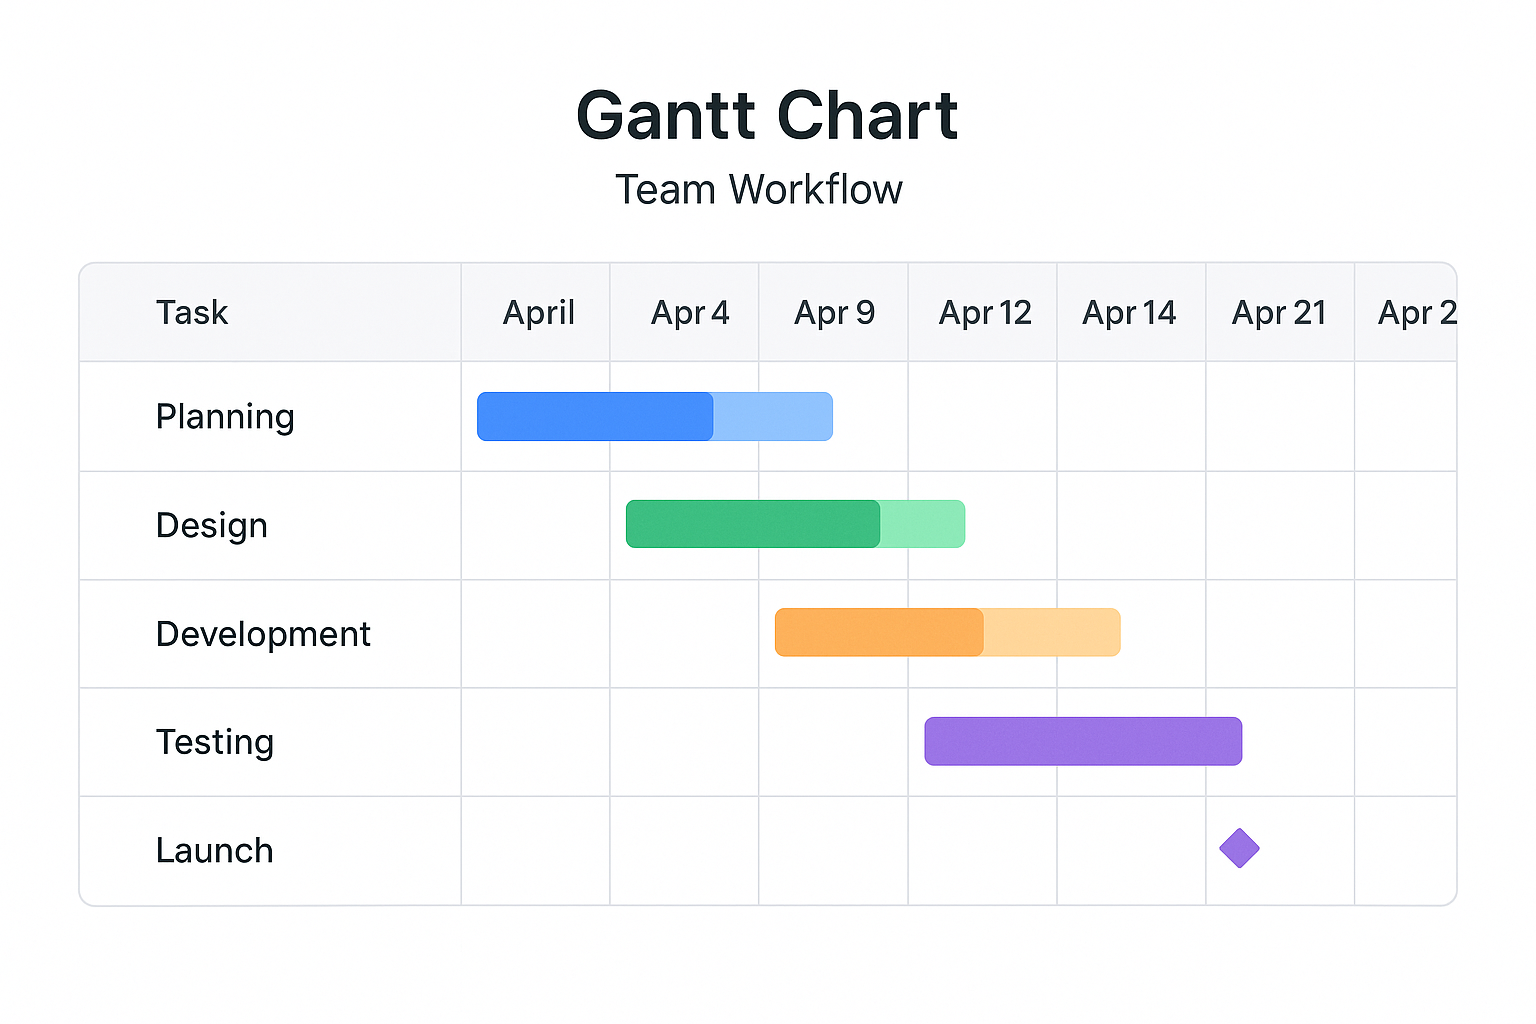1536x1024 pixels.
Task: Select the orange Development task bar
Action: click(947, 632)
